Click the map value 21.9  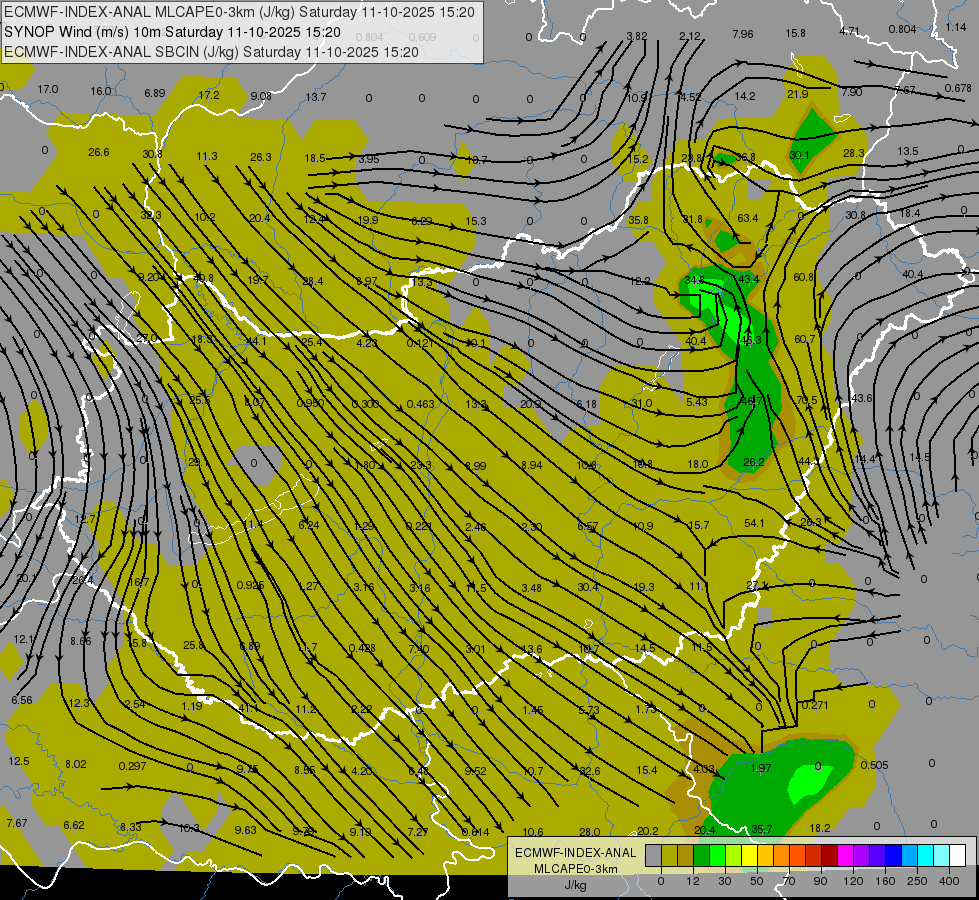pyautogui.click(x=797, y=94)
